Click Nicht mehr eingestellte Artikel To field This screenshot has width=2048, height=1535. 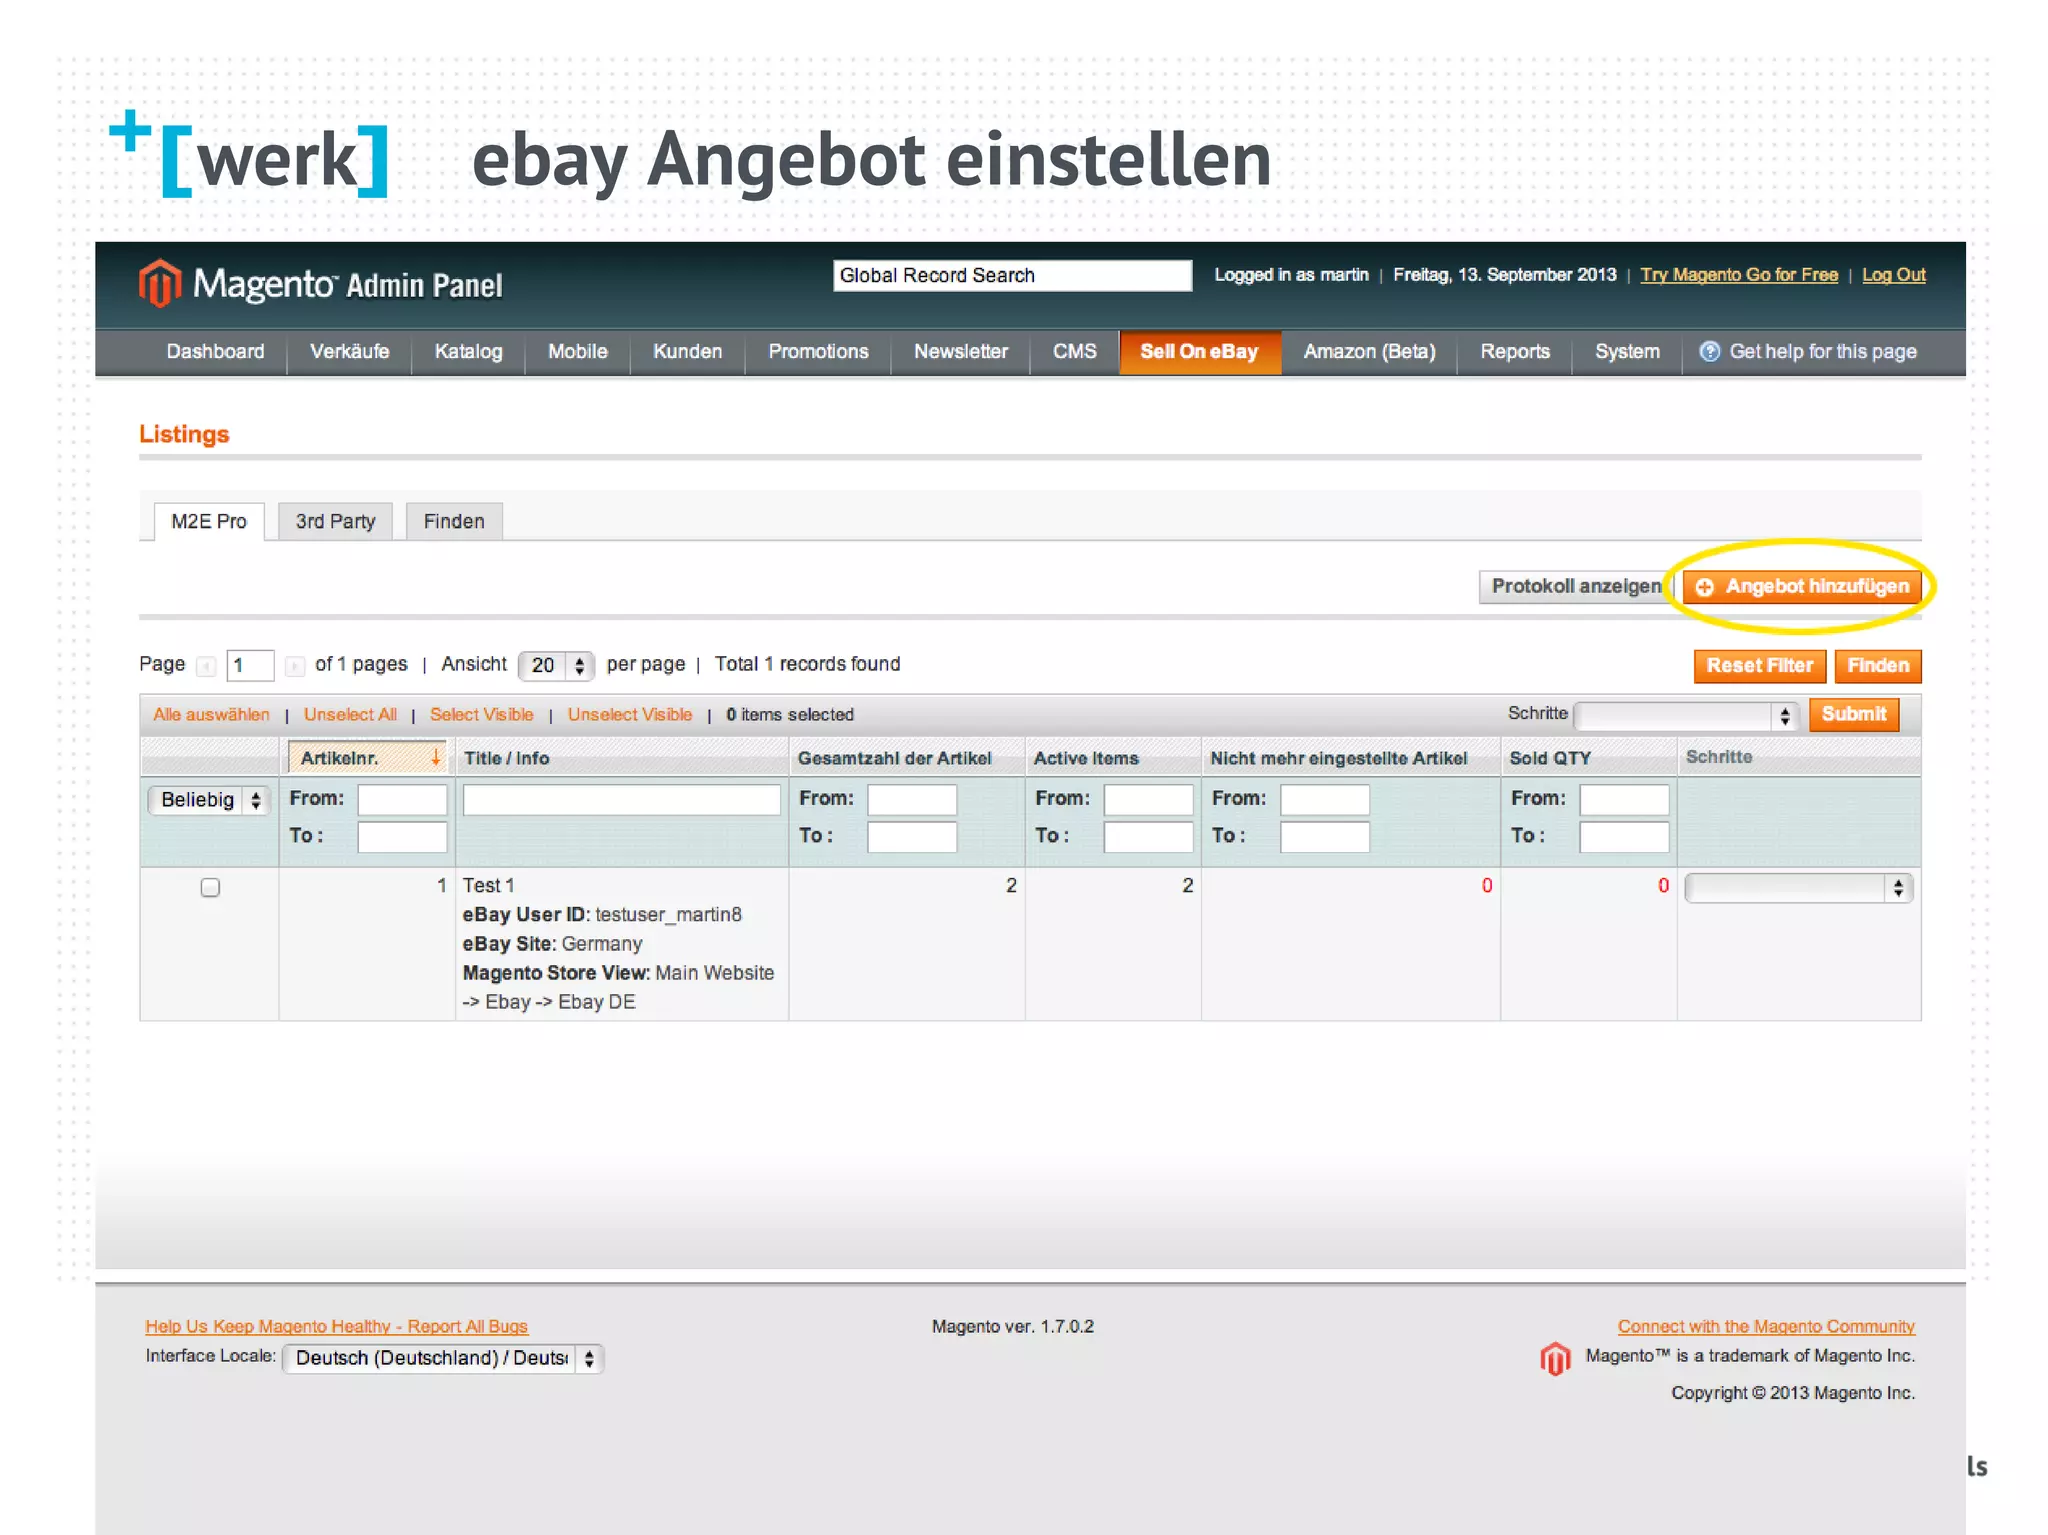coord(1325,837)
